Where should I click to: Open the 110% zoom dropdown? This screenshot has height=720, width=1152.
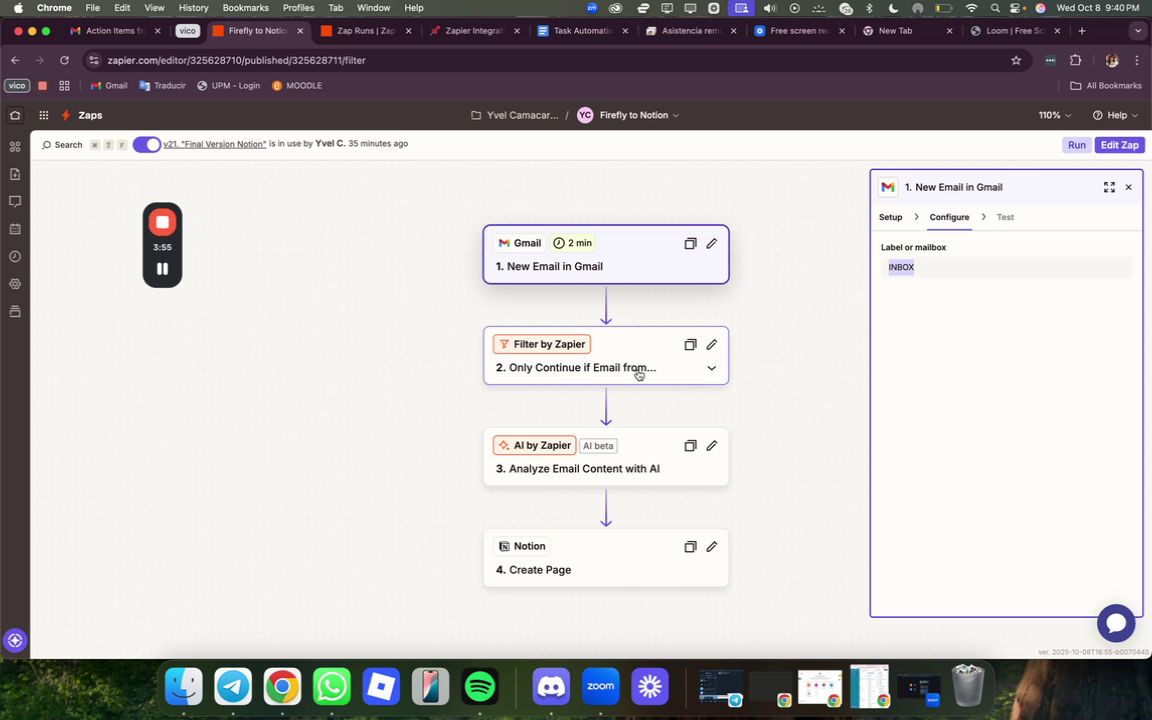1055,115
